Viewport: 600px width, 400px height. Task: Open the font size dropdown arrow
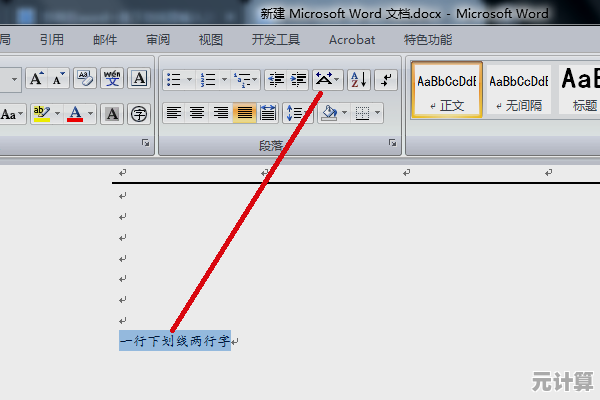(x=14, y=80)
